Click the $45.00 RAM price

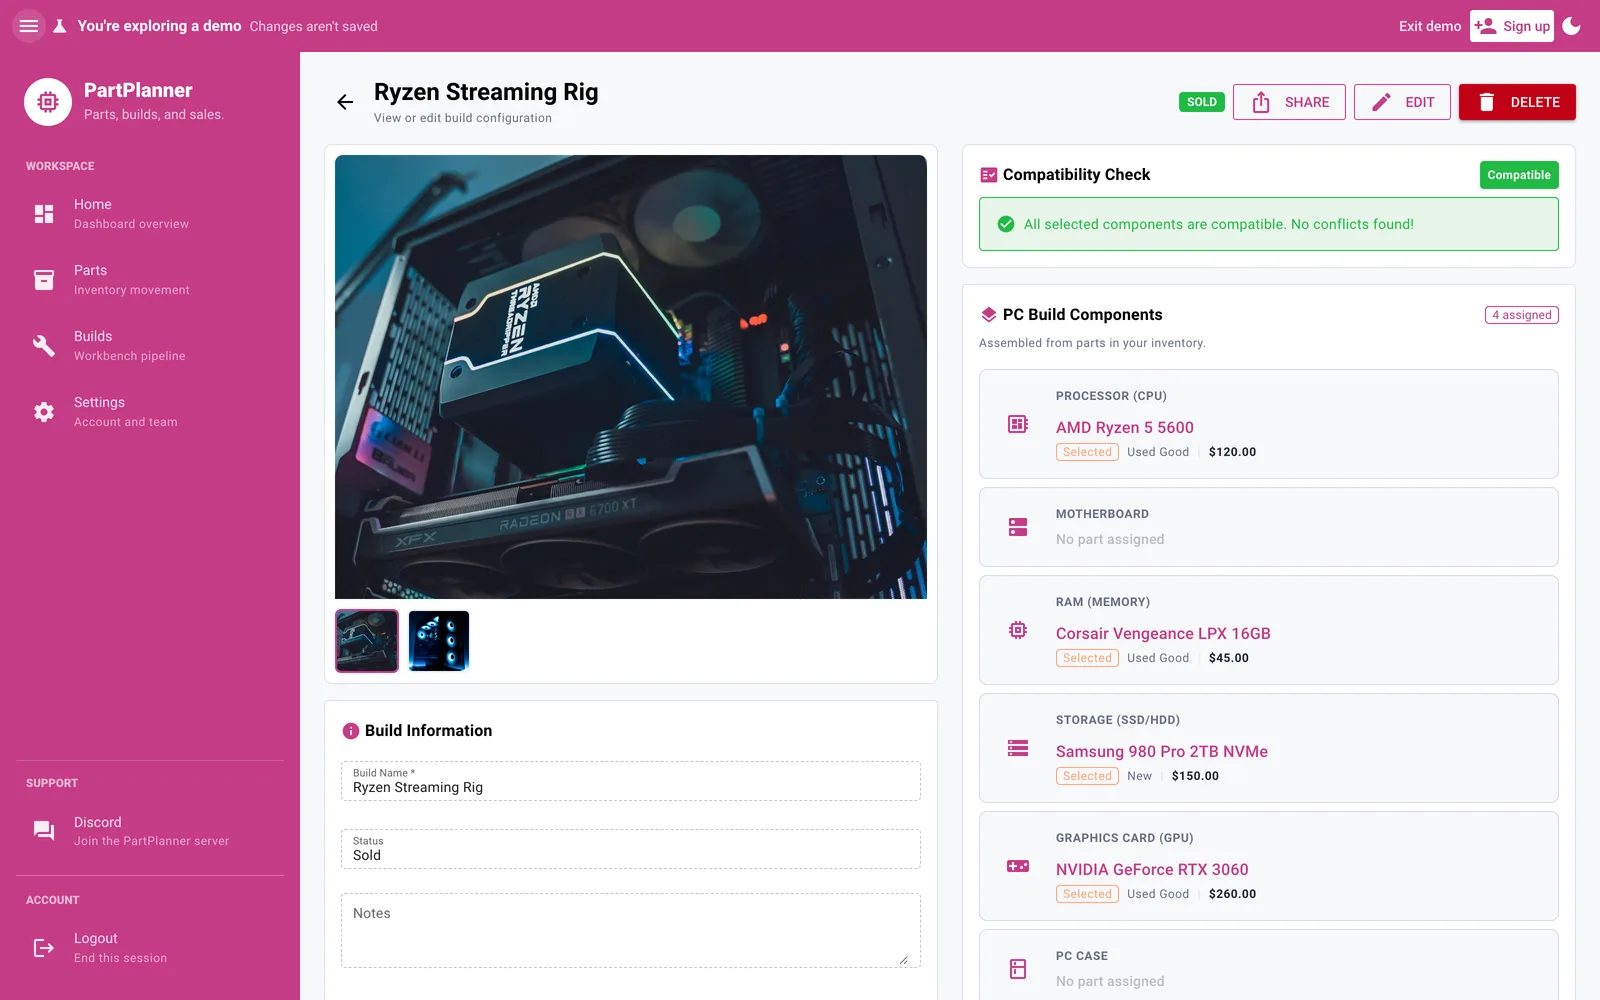1228,658
